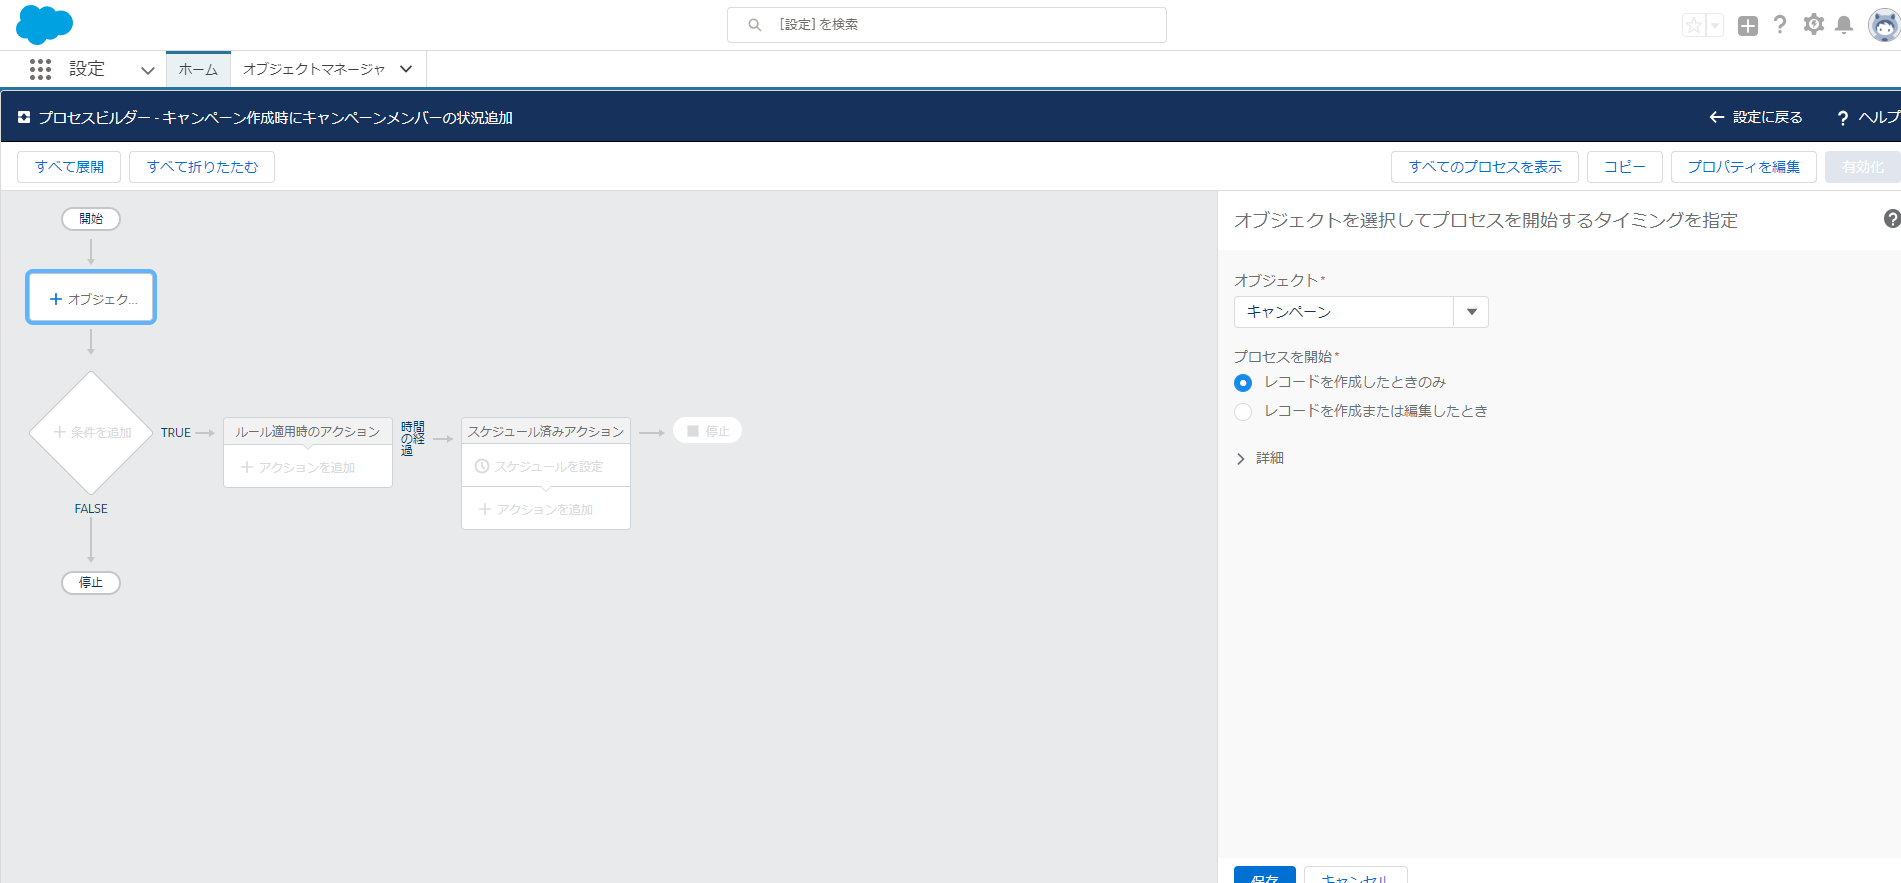Click the Salesforce cloud logo
Screen dimensions: 1901x883
pos(44,24)
